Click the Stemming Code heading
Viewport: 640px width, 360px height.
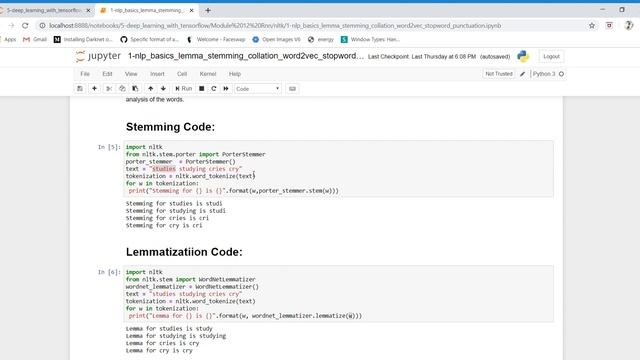pos(170,127)
